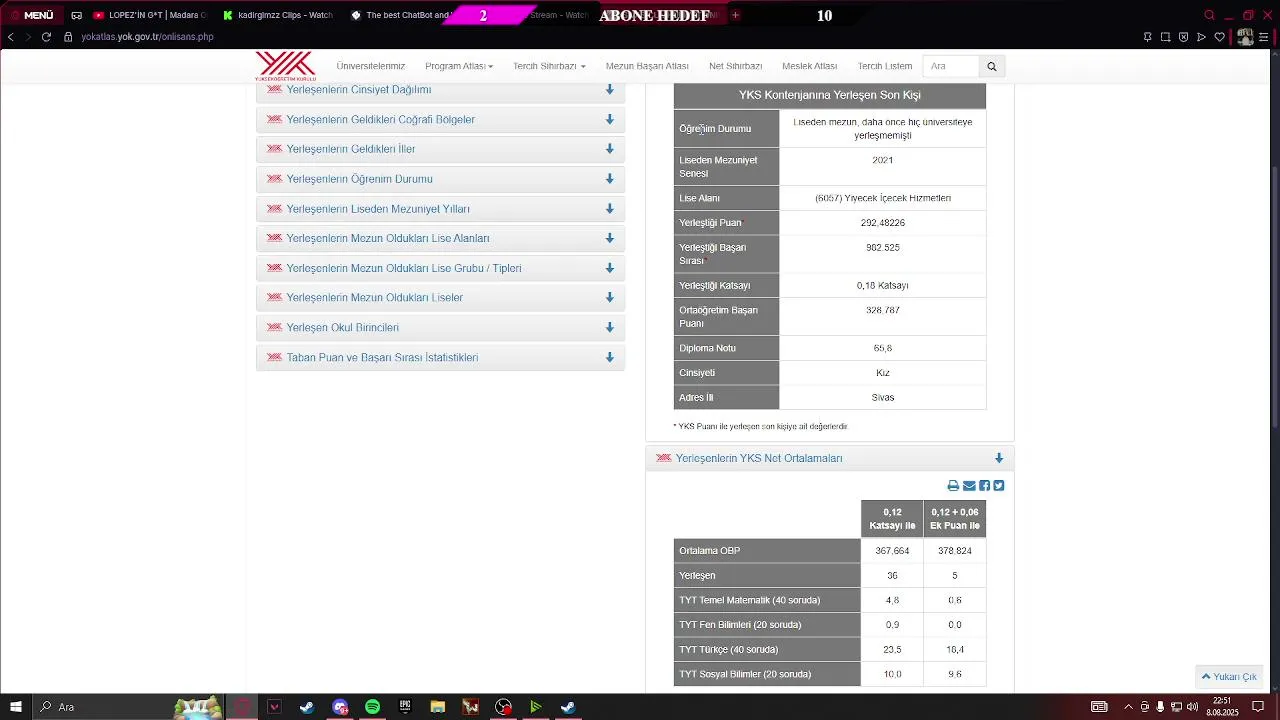Click the Yerleştiği Puan value 292,48226

point(883,223)
